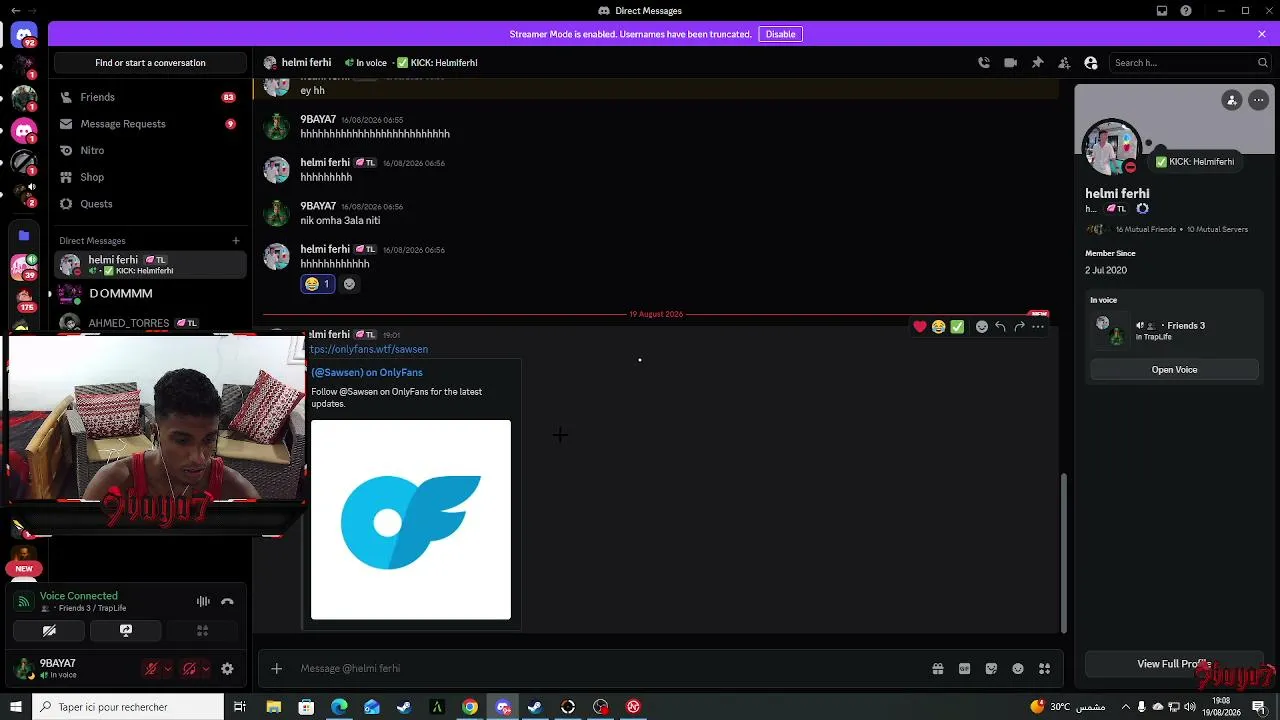The width and height of the screenshot is (1280, 720).
Task: Click the Taper ici pour rechercher search box
Action: point(128,707)
